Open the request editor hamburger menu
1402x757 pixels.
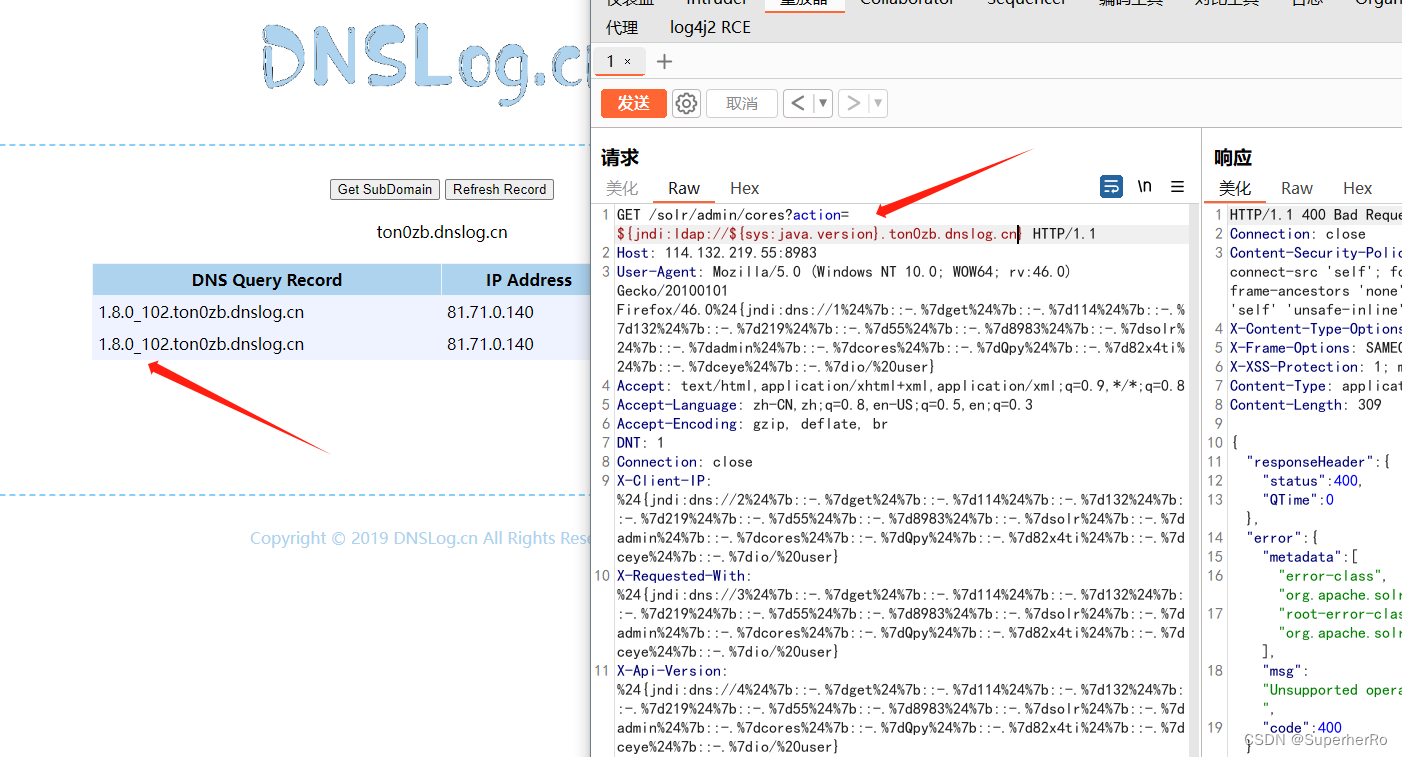pyautogui.click(x=1178, y=187)
